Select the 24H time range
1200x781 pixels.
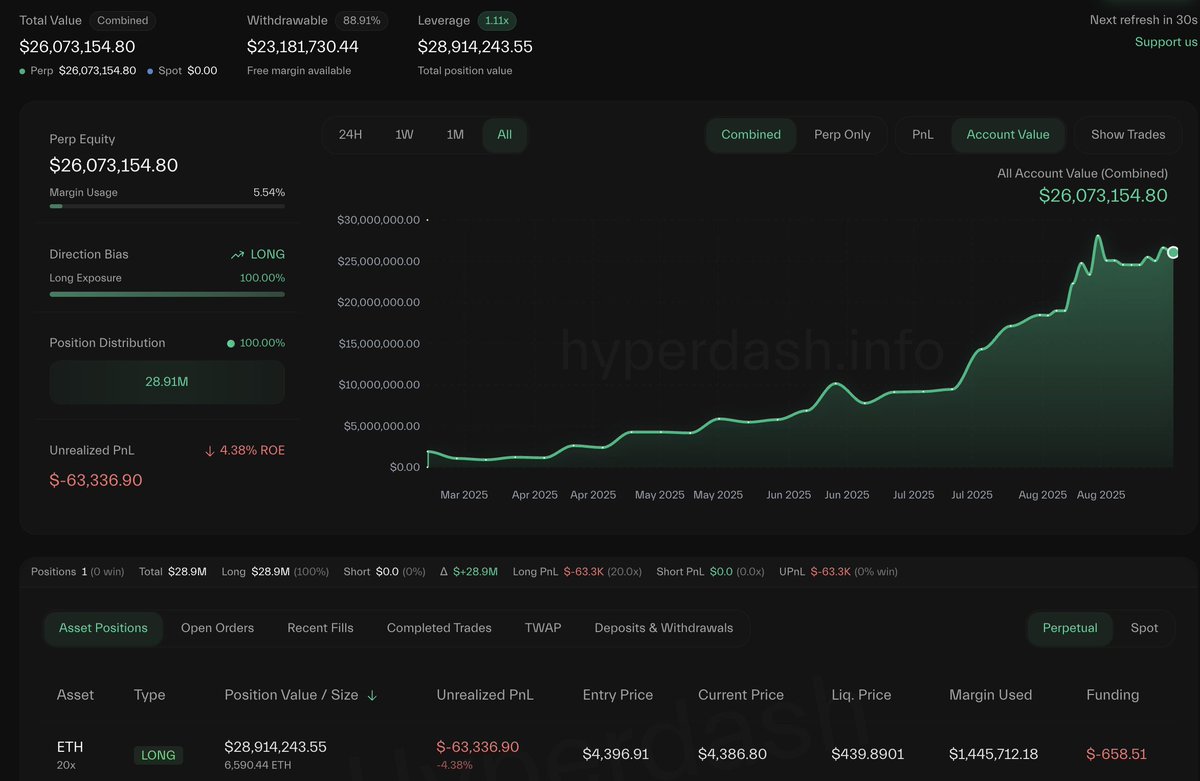click(351, 135)
